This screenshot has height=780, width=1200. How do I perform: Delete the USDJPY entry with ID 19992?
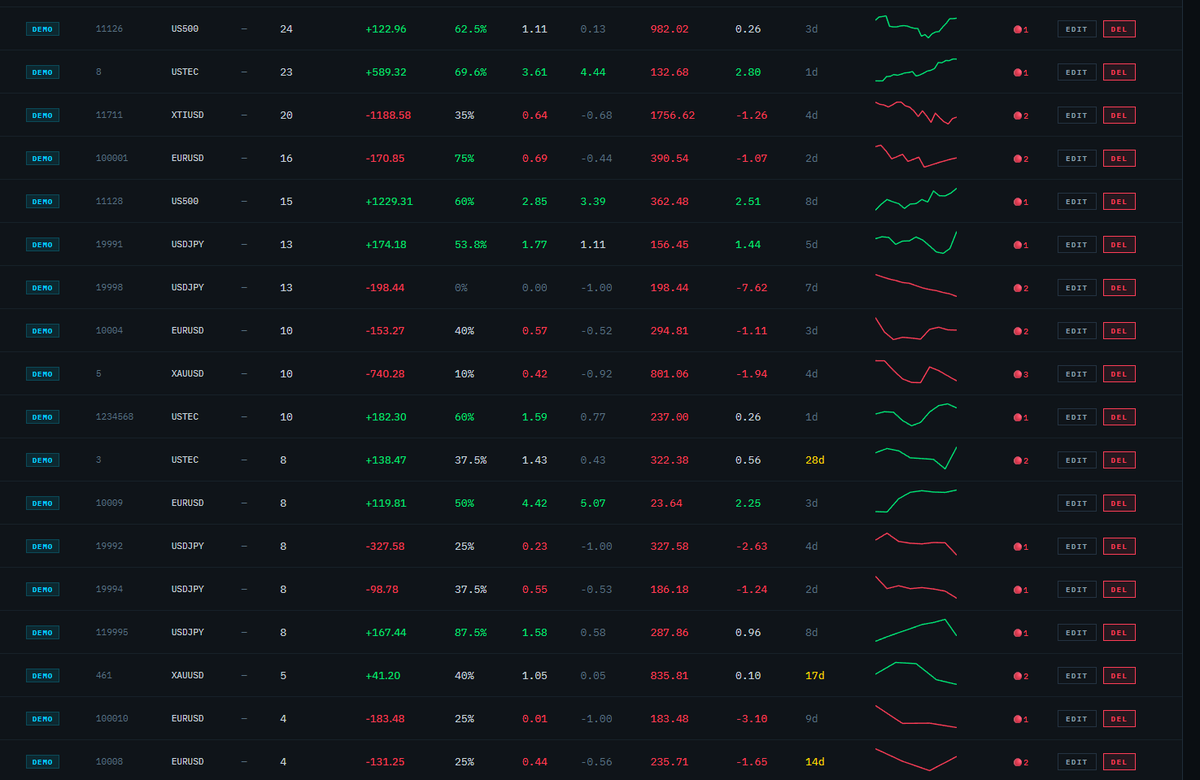click(1119, 546)
